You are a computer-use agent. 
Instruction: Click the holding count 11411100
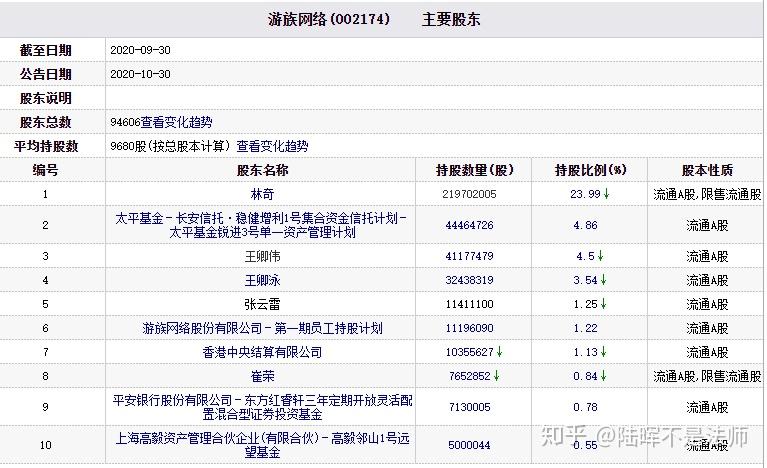[x=469, y=304]
